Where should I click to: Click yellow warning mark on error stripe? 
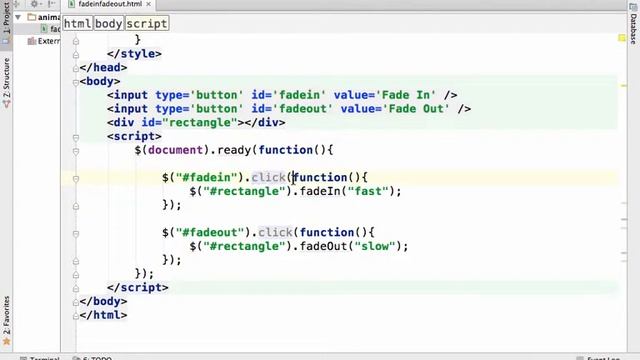pyautogui.click(x=624, y=86)
